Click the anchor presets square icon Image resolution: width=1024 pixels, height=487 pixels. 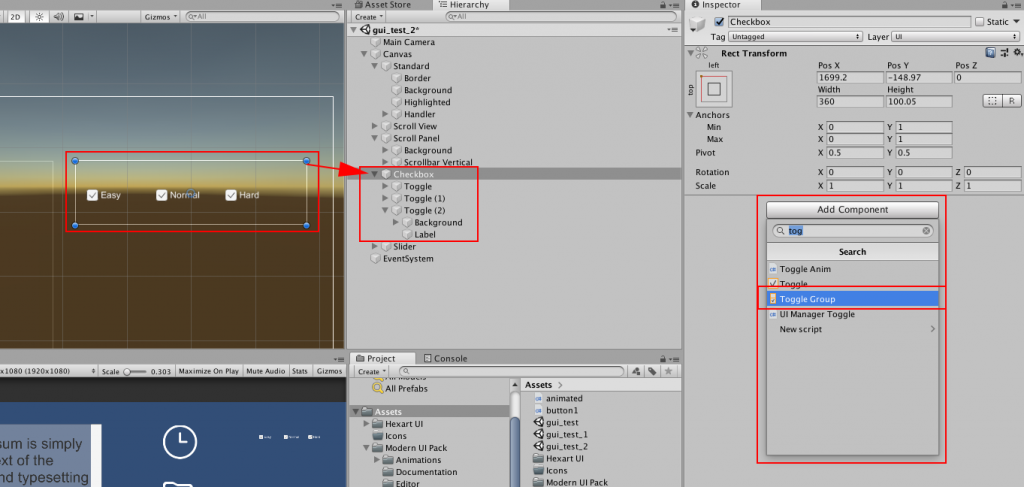[x=712, y=89]
